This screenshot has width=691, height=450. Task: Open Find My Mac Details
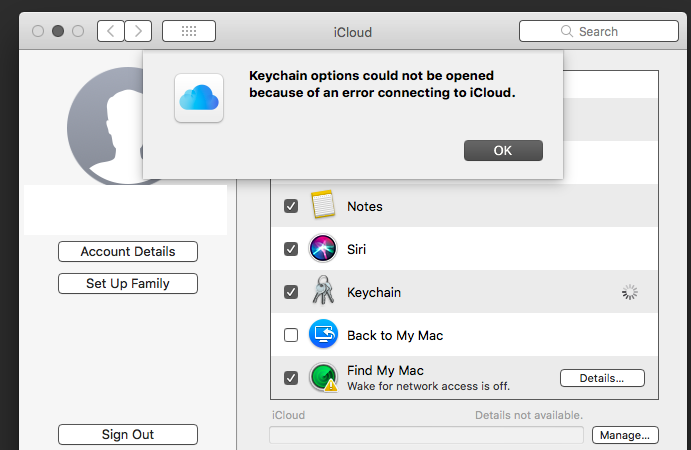tap(602, 378)
